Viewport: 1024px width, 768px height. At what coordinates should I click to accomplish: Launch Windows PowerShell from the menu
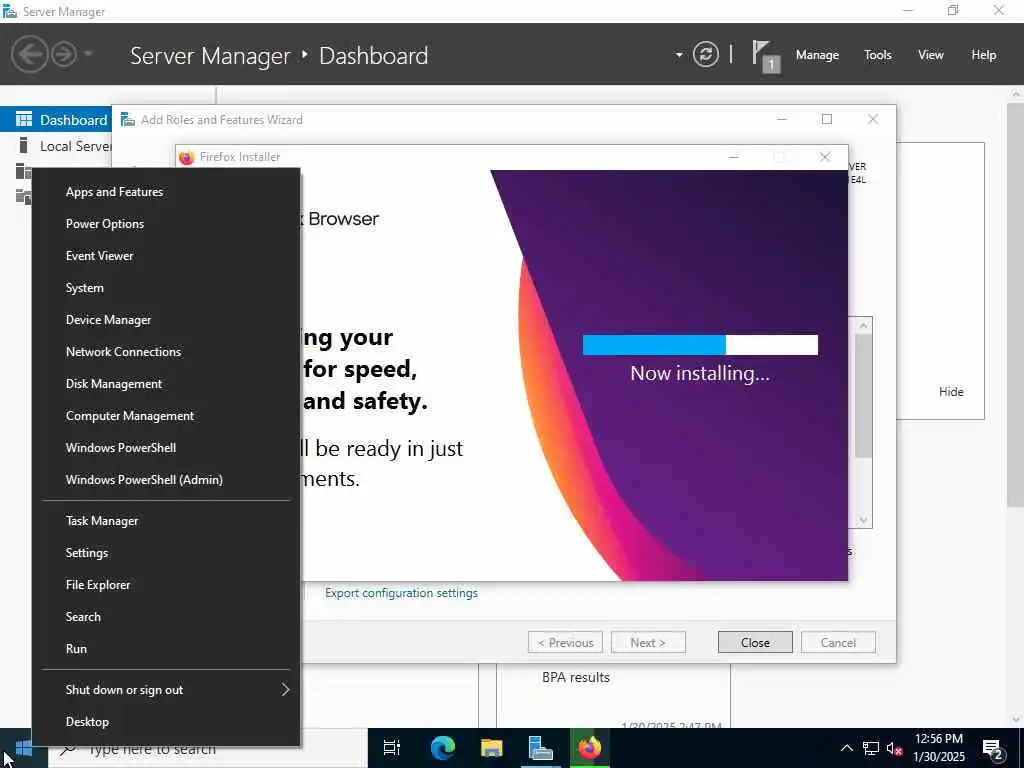166,448
